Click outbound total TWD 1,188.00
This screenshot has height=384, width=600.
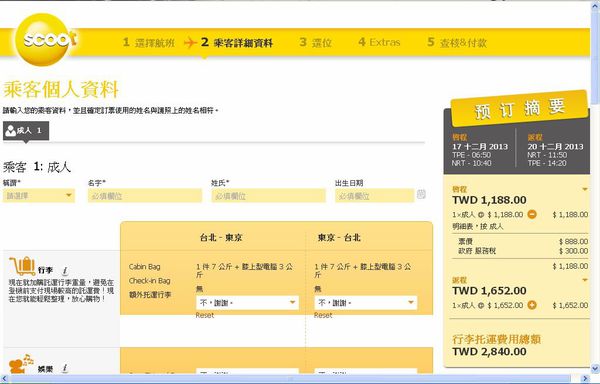coord(489,200)
